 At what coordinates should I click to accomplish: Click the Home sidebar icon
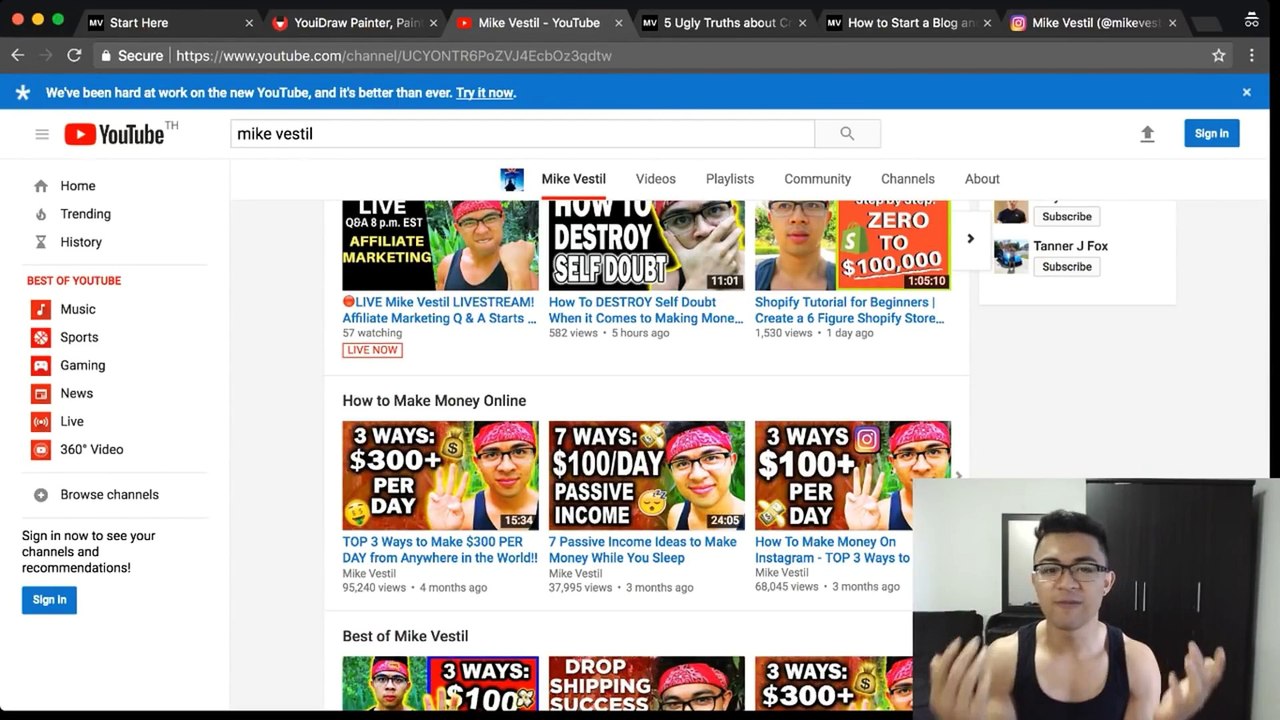tap(41, 186)
